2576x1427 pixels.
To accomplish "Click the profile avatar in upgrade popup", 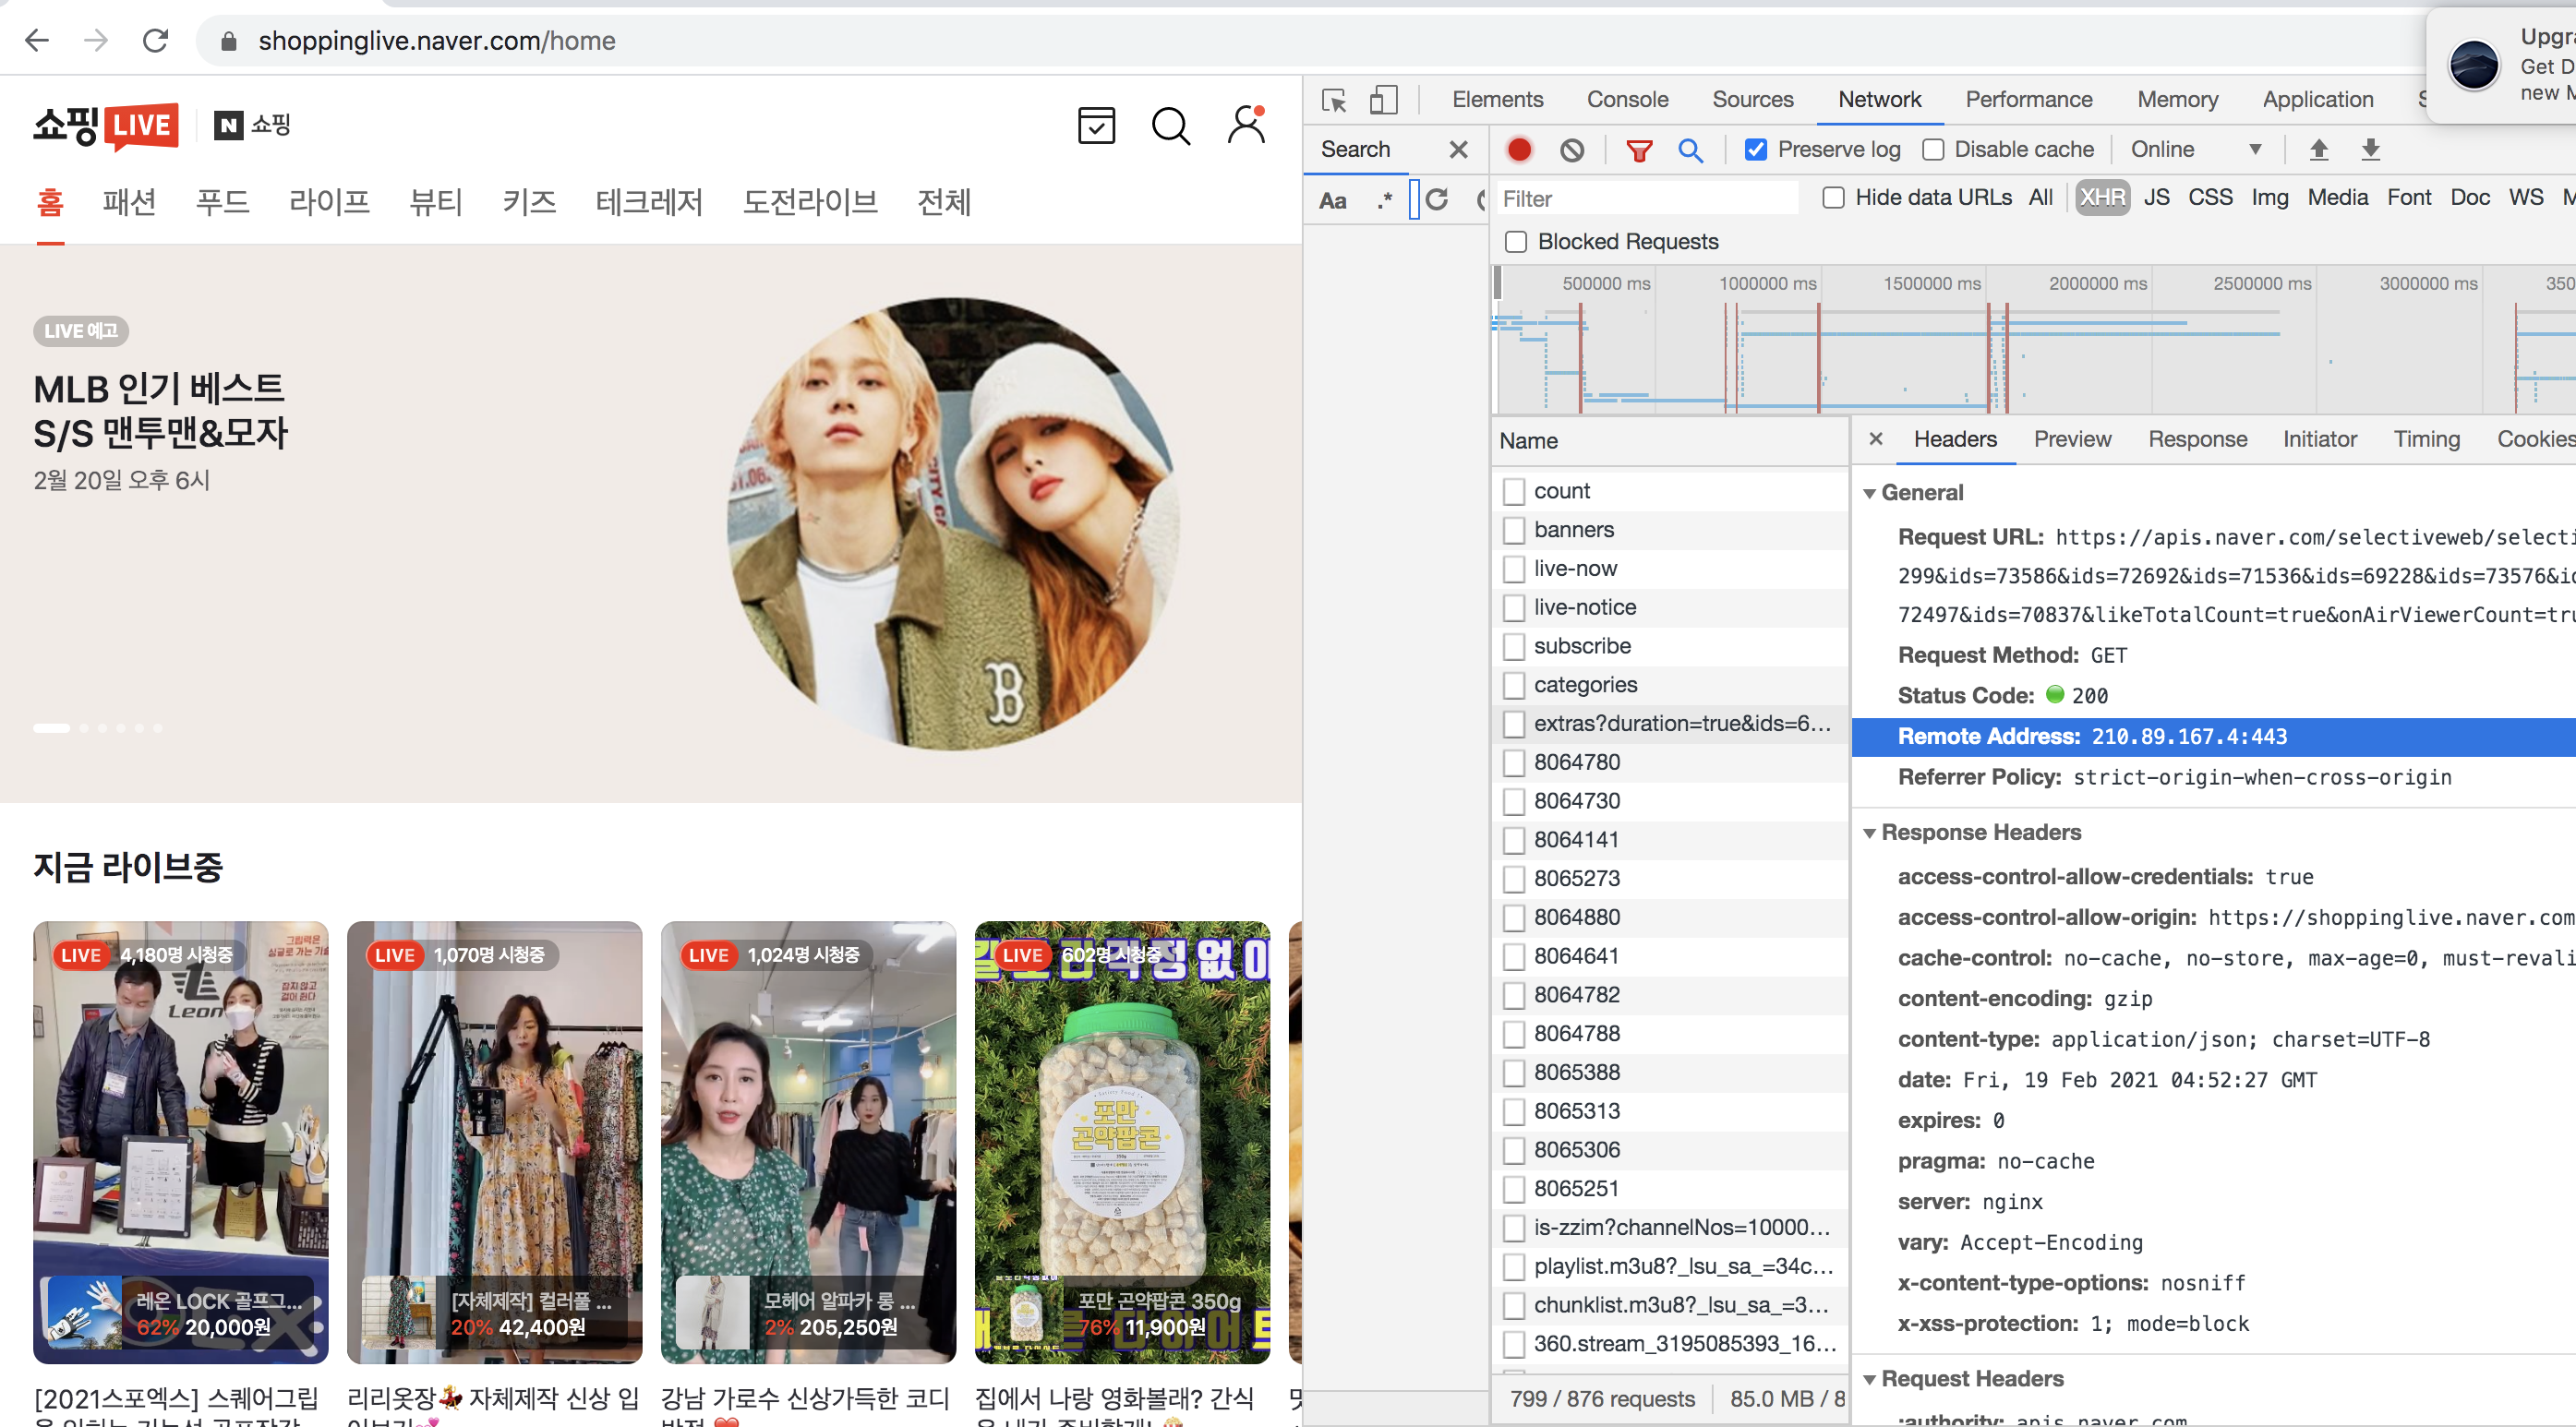I will [x=2473, y=66].
